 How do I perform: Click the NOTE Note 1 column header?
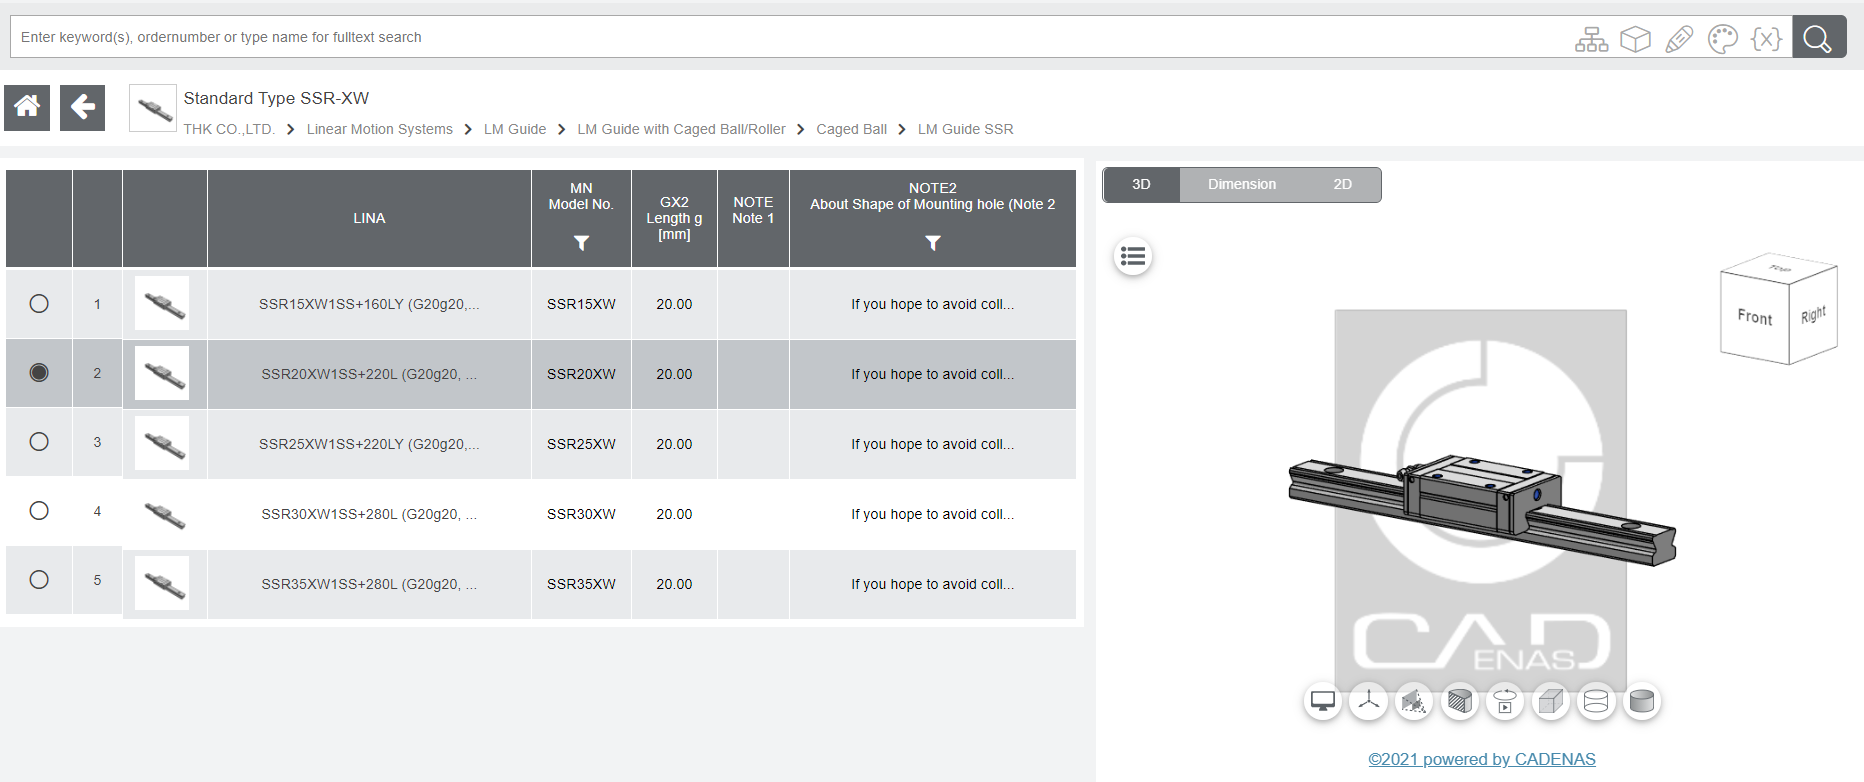pos(753,218)
